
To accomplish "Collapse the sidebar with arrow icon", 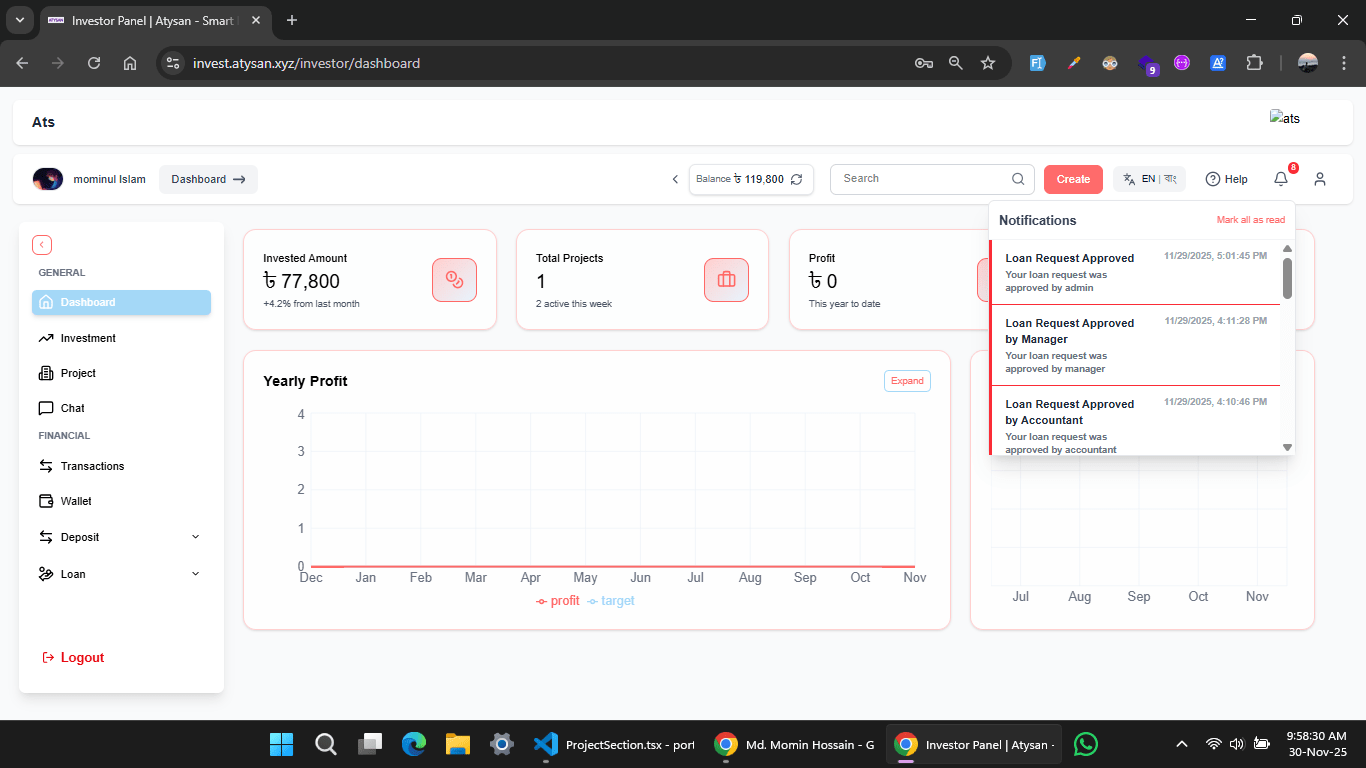I will pyautogui.click(x=42, y=245).
